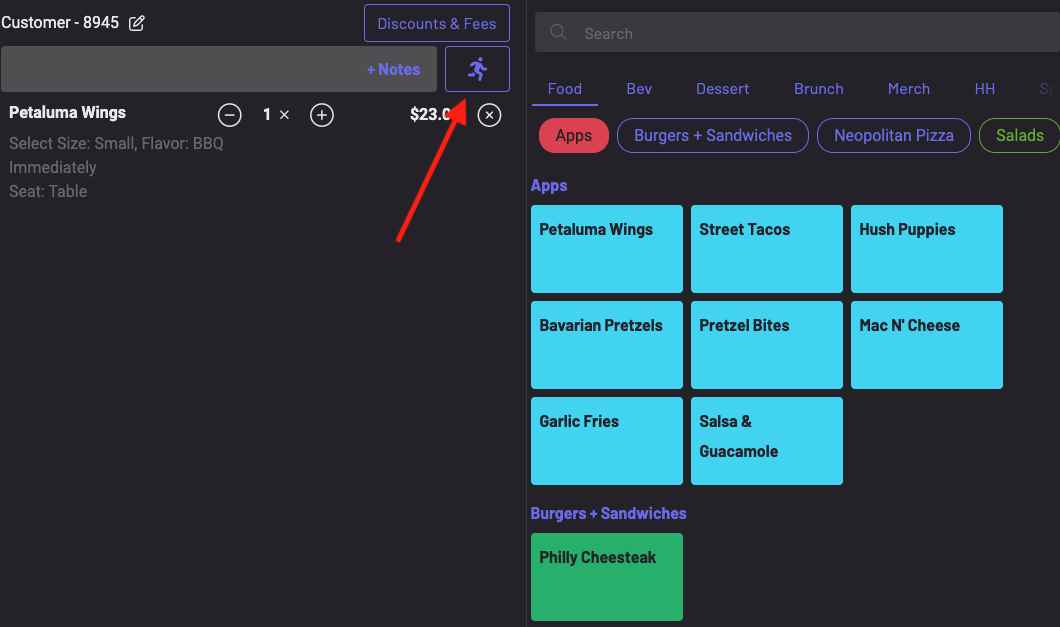Open the Dessert tab
1060x627 pixels.
(x=722, y=89)
